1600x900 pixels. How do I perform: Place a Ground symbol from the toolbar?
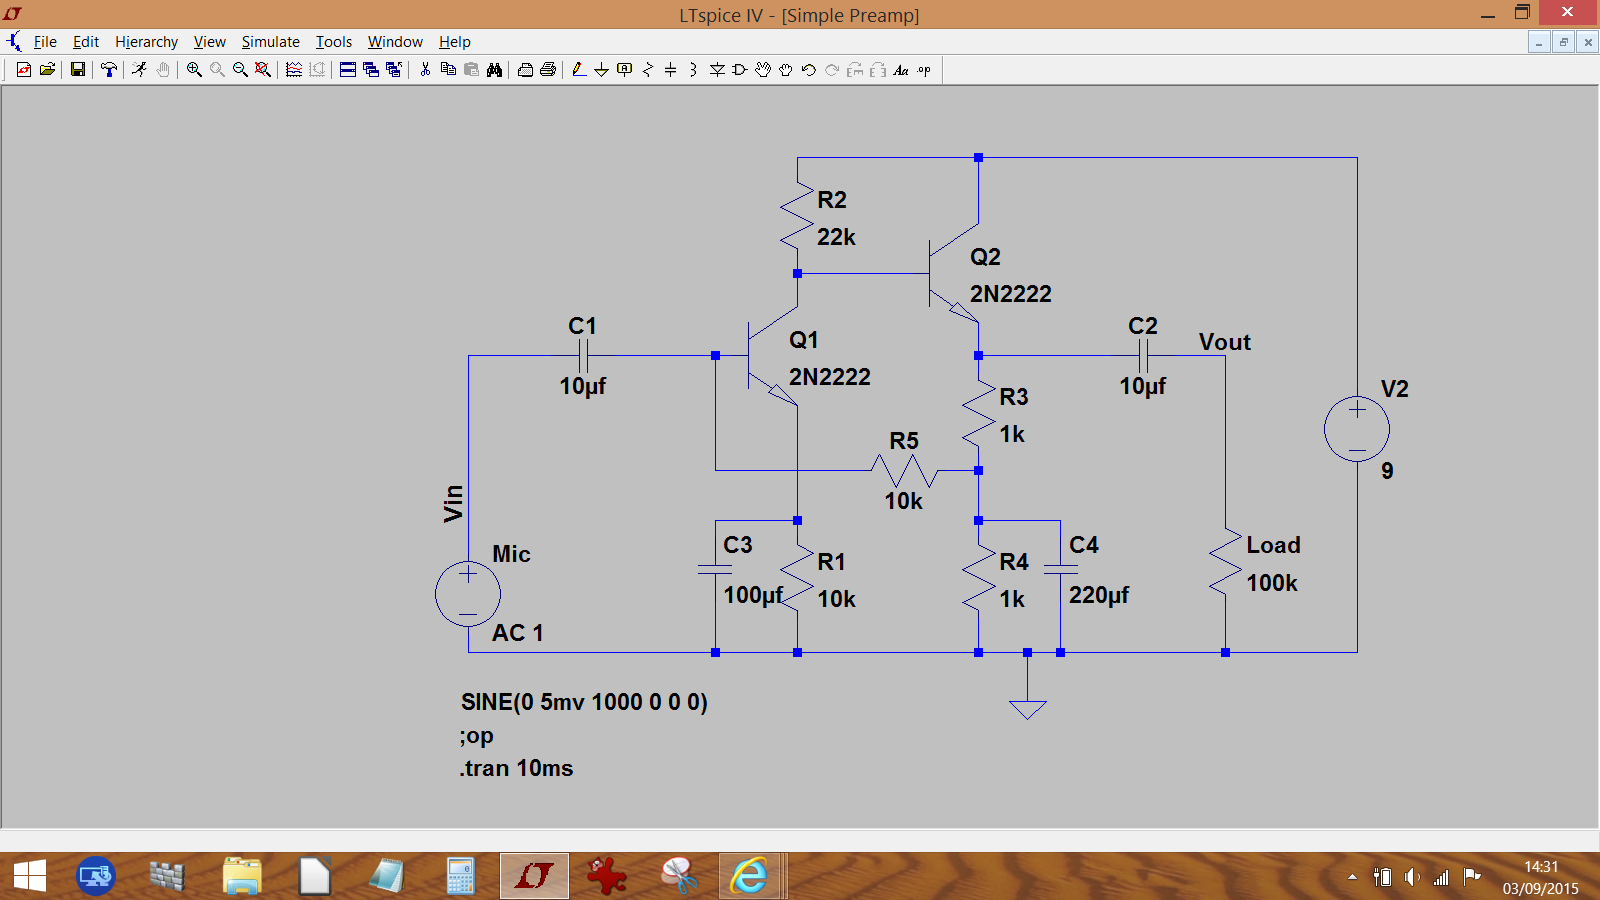point(601,70)
